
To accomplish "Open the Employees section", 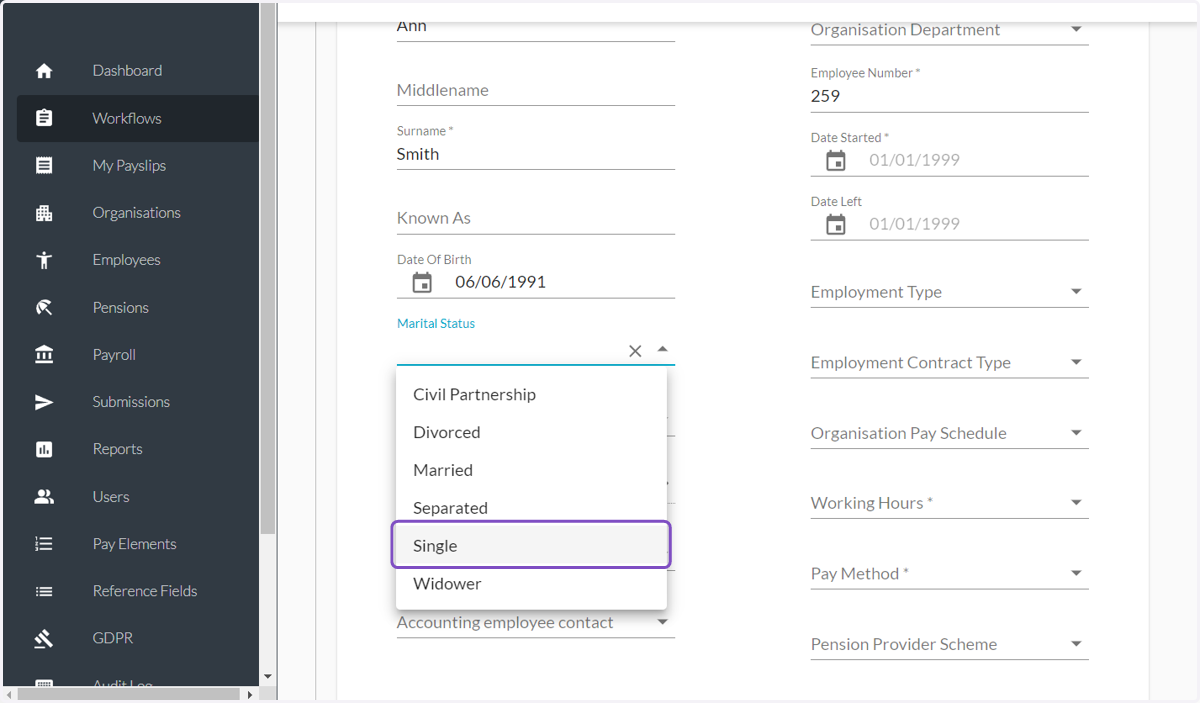I will 126,260.
